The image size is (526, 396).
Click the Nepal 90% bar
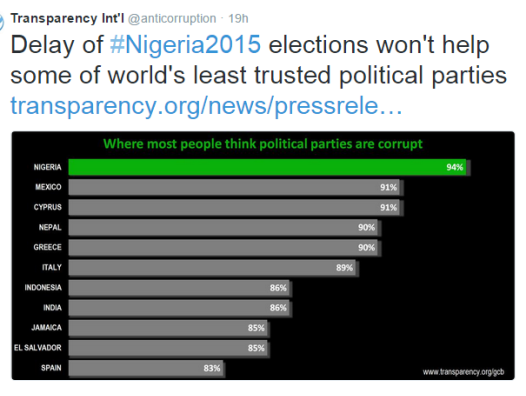(225, 228)
